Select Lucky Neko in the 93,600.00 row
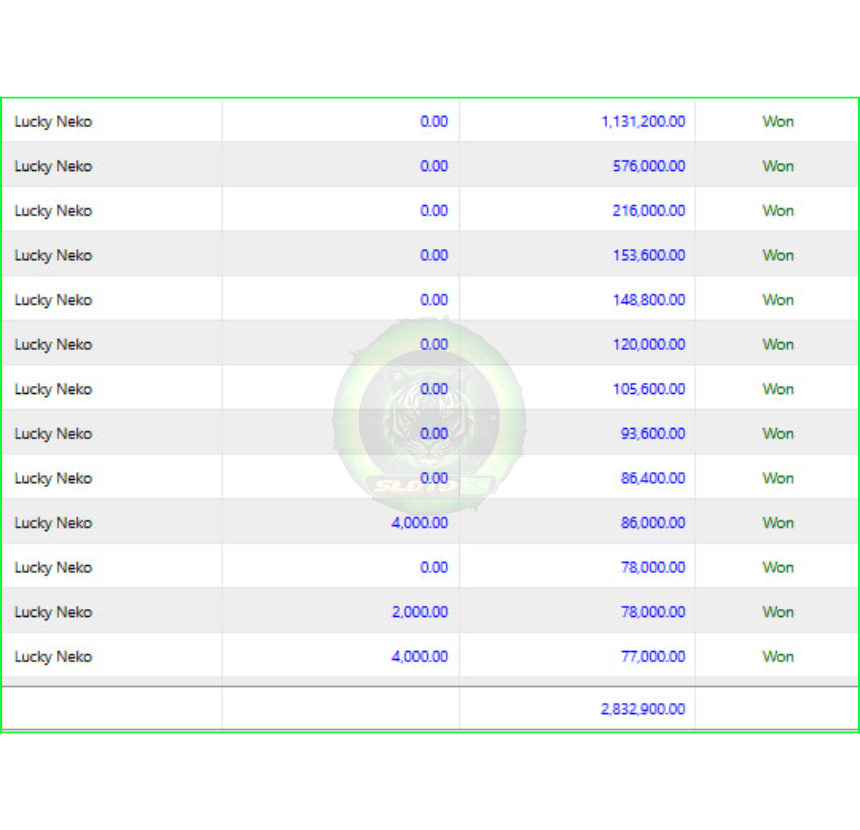Viewport: 860px width, 830px height. click(x=53, y=433)
